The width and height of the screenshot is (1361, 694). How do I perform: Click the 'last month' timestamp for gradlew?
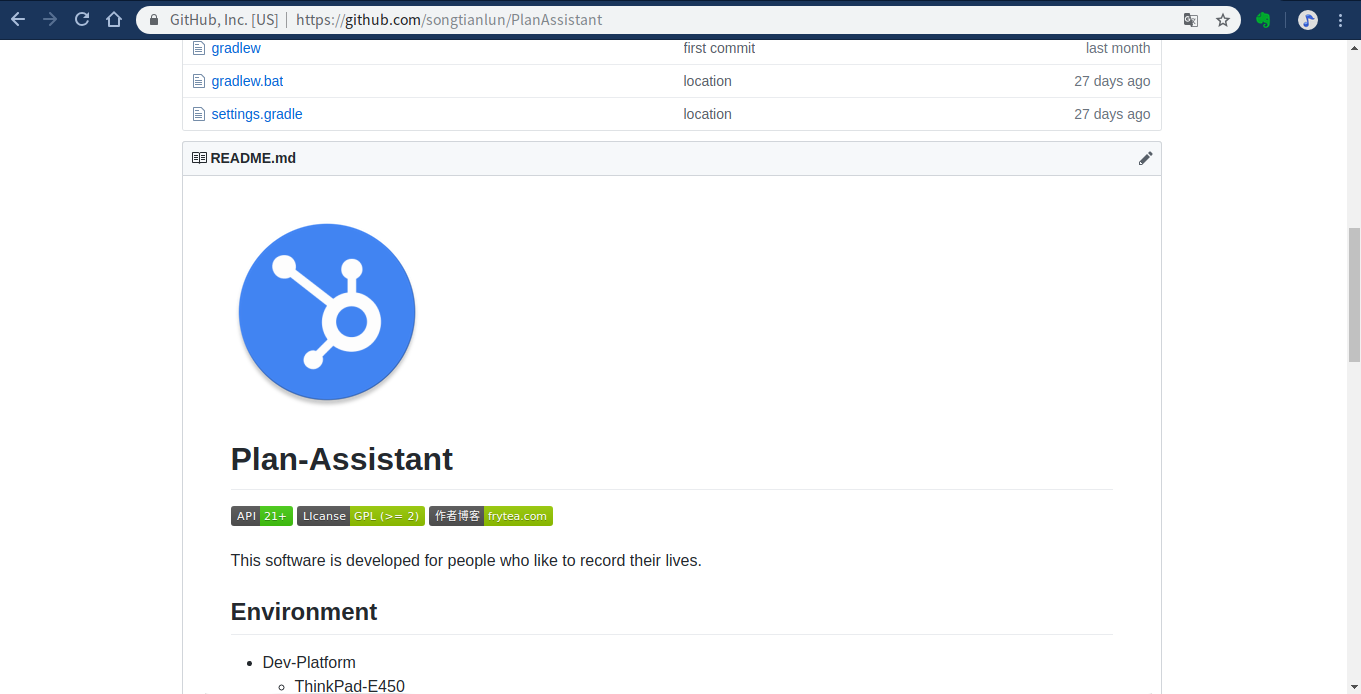[1118, 48]
